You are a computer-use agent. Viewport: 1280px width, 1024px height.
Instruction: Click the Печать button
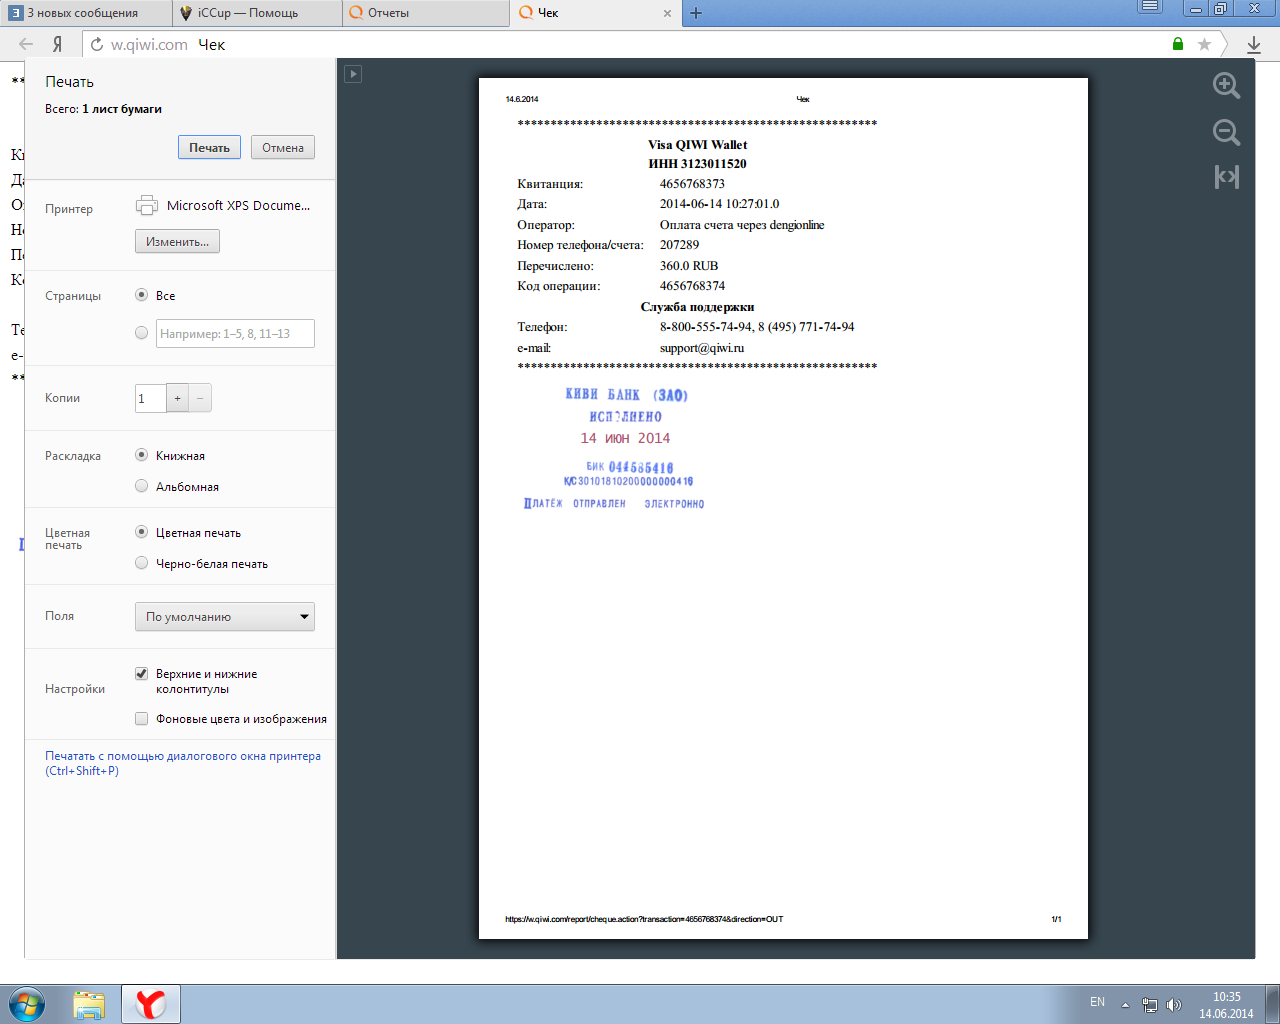(210, 147)
